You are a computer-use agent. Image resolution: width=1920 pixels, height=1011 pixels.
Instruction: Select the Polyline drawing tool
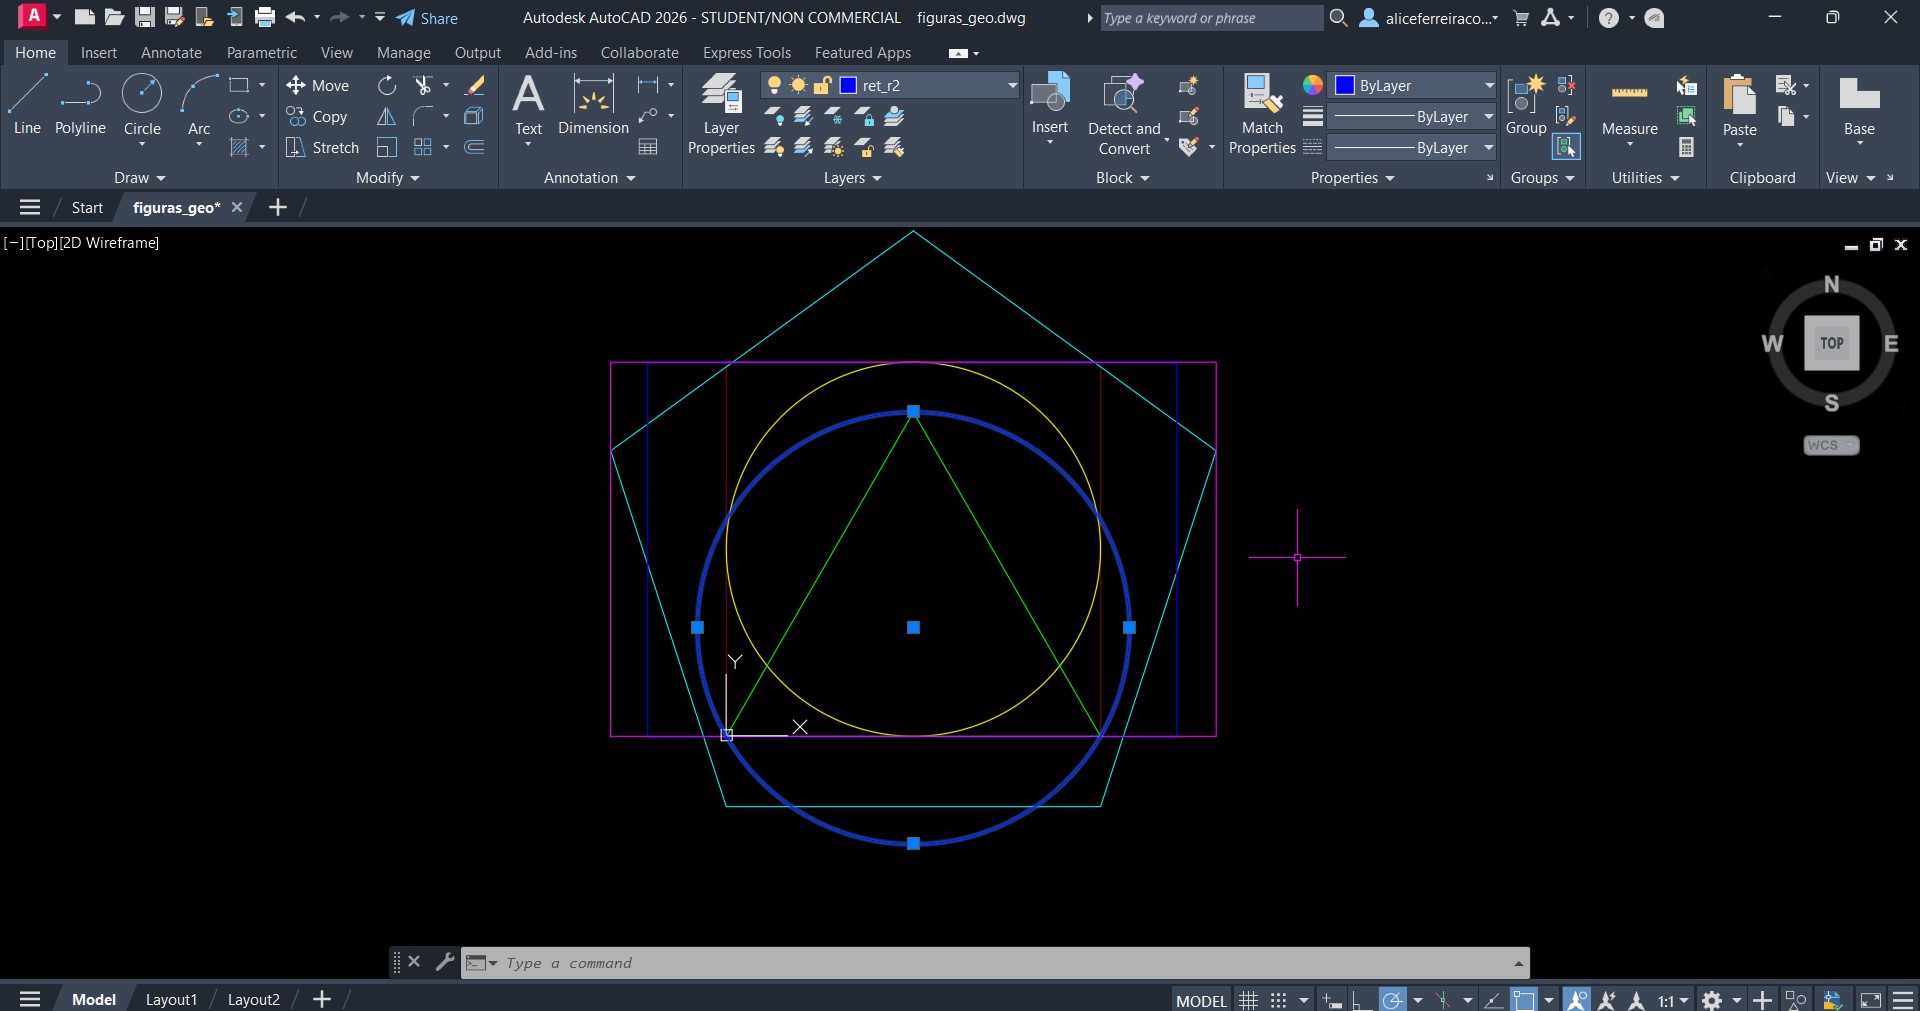80,105
